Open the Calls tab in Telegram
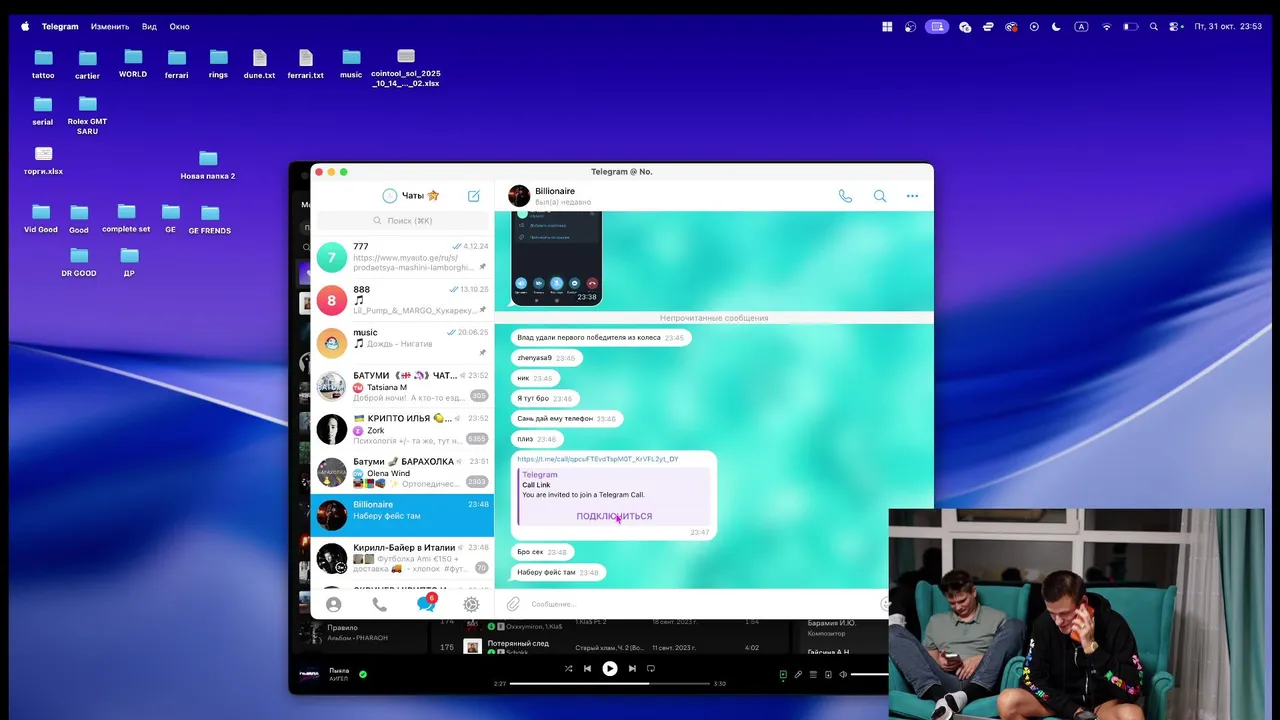 (379, 604)
